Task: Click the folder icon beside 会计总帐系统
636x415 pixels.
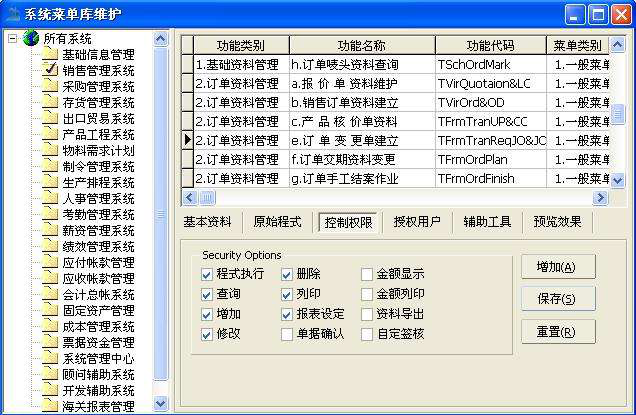Action: coord(51,294)
